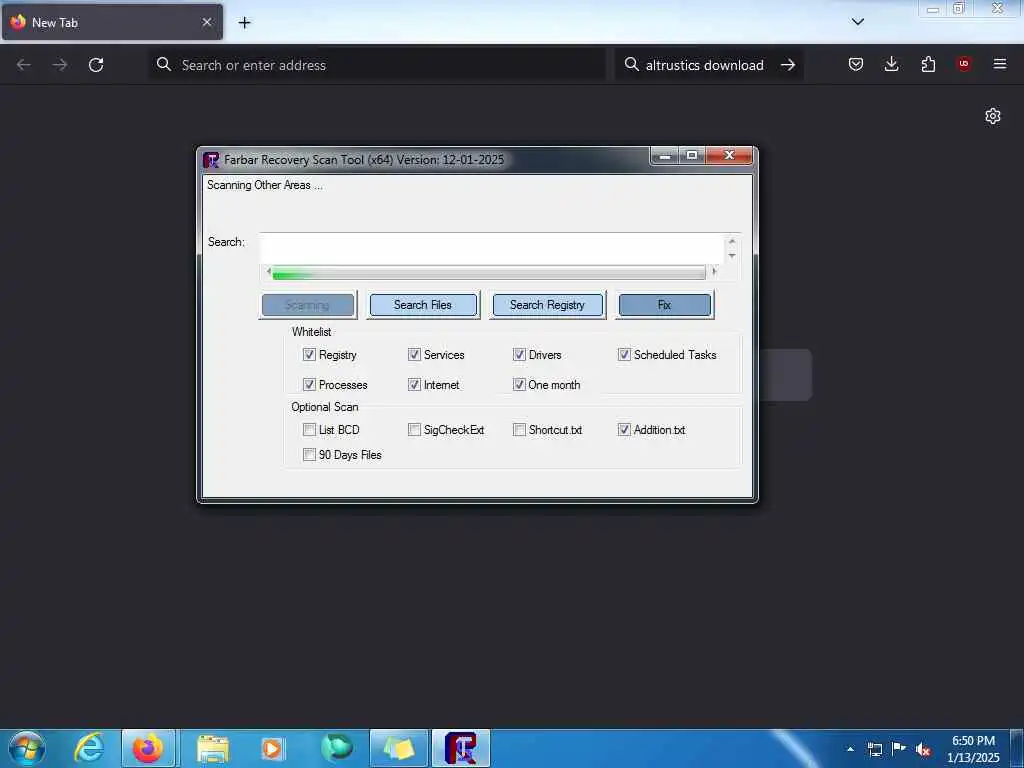Uncheck the Addition.txt option
Viewport: 1024px width, 768px height.
point(624,430)
